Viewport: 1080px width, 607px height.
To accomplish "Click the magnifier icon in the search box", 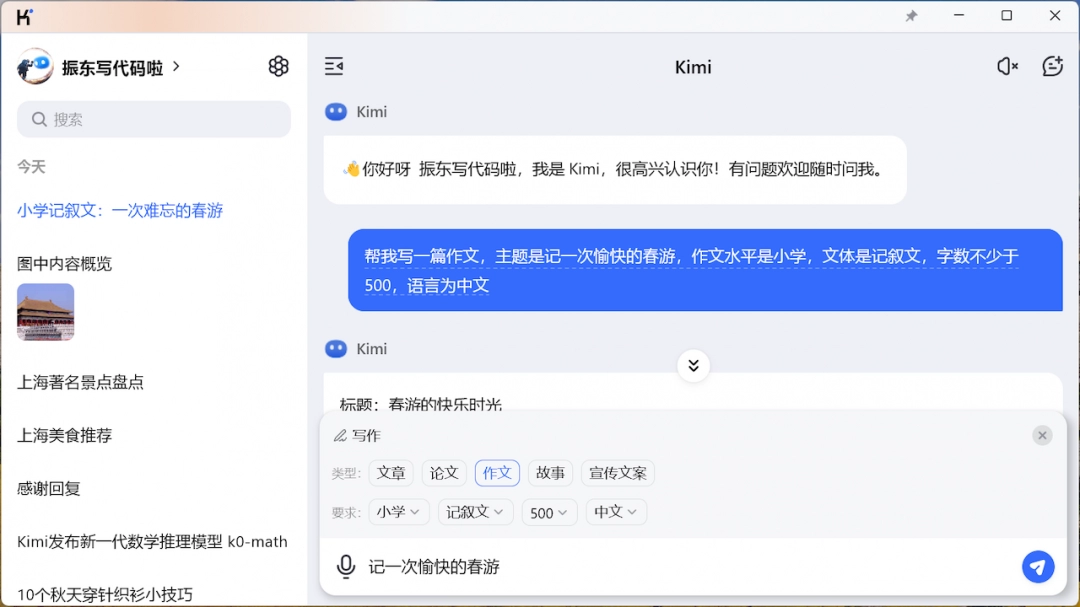I will [39, 119].
